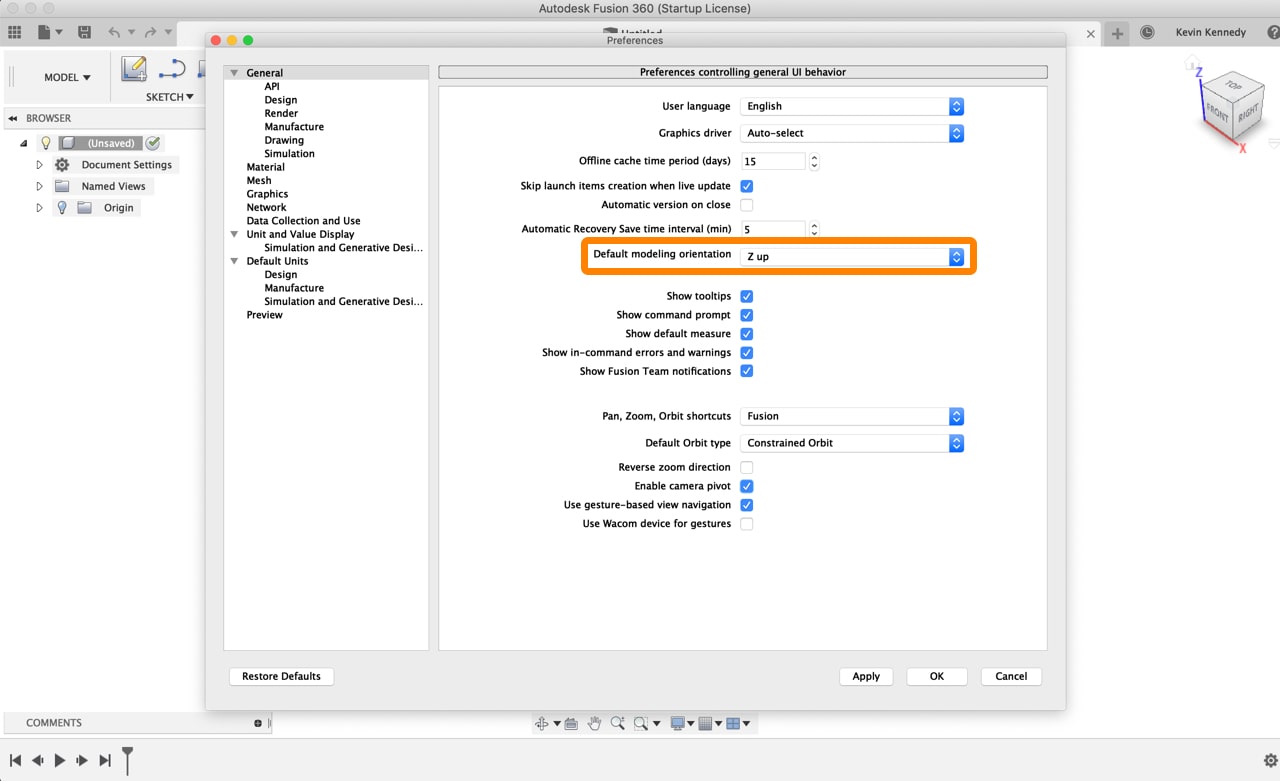Toggle Show default measure checkbox
Image resolution: width=1280 pixels, height=781 pixels.
pos(746,334)
